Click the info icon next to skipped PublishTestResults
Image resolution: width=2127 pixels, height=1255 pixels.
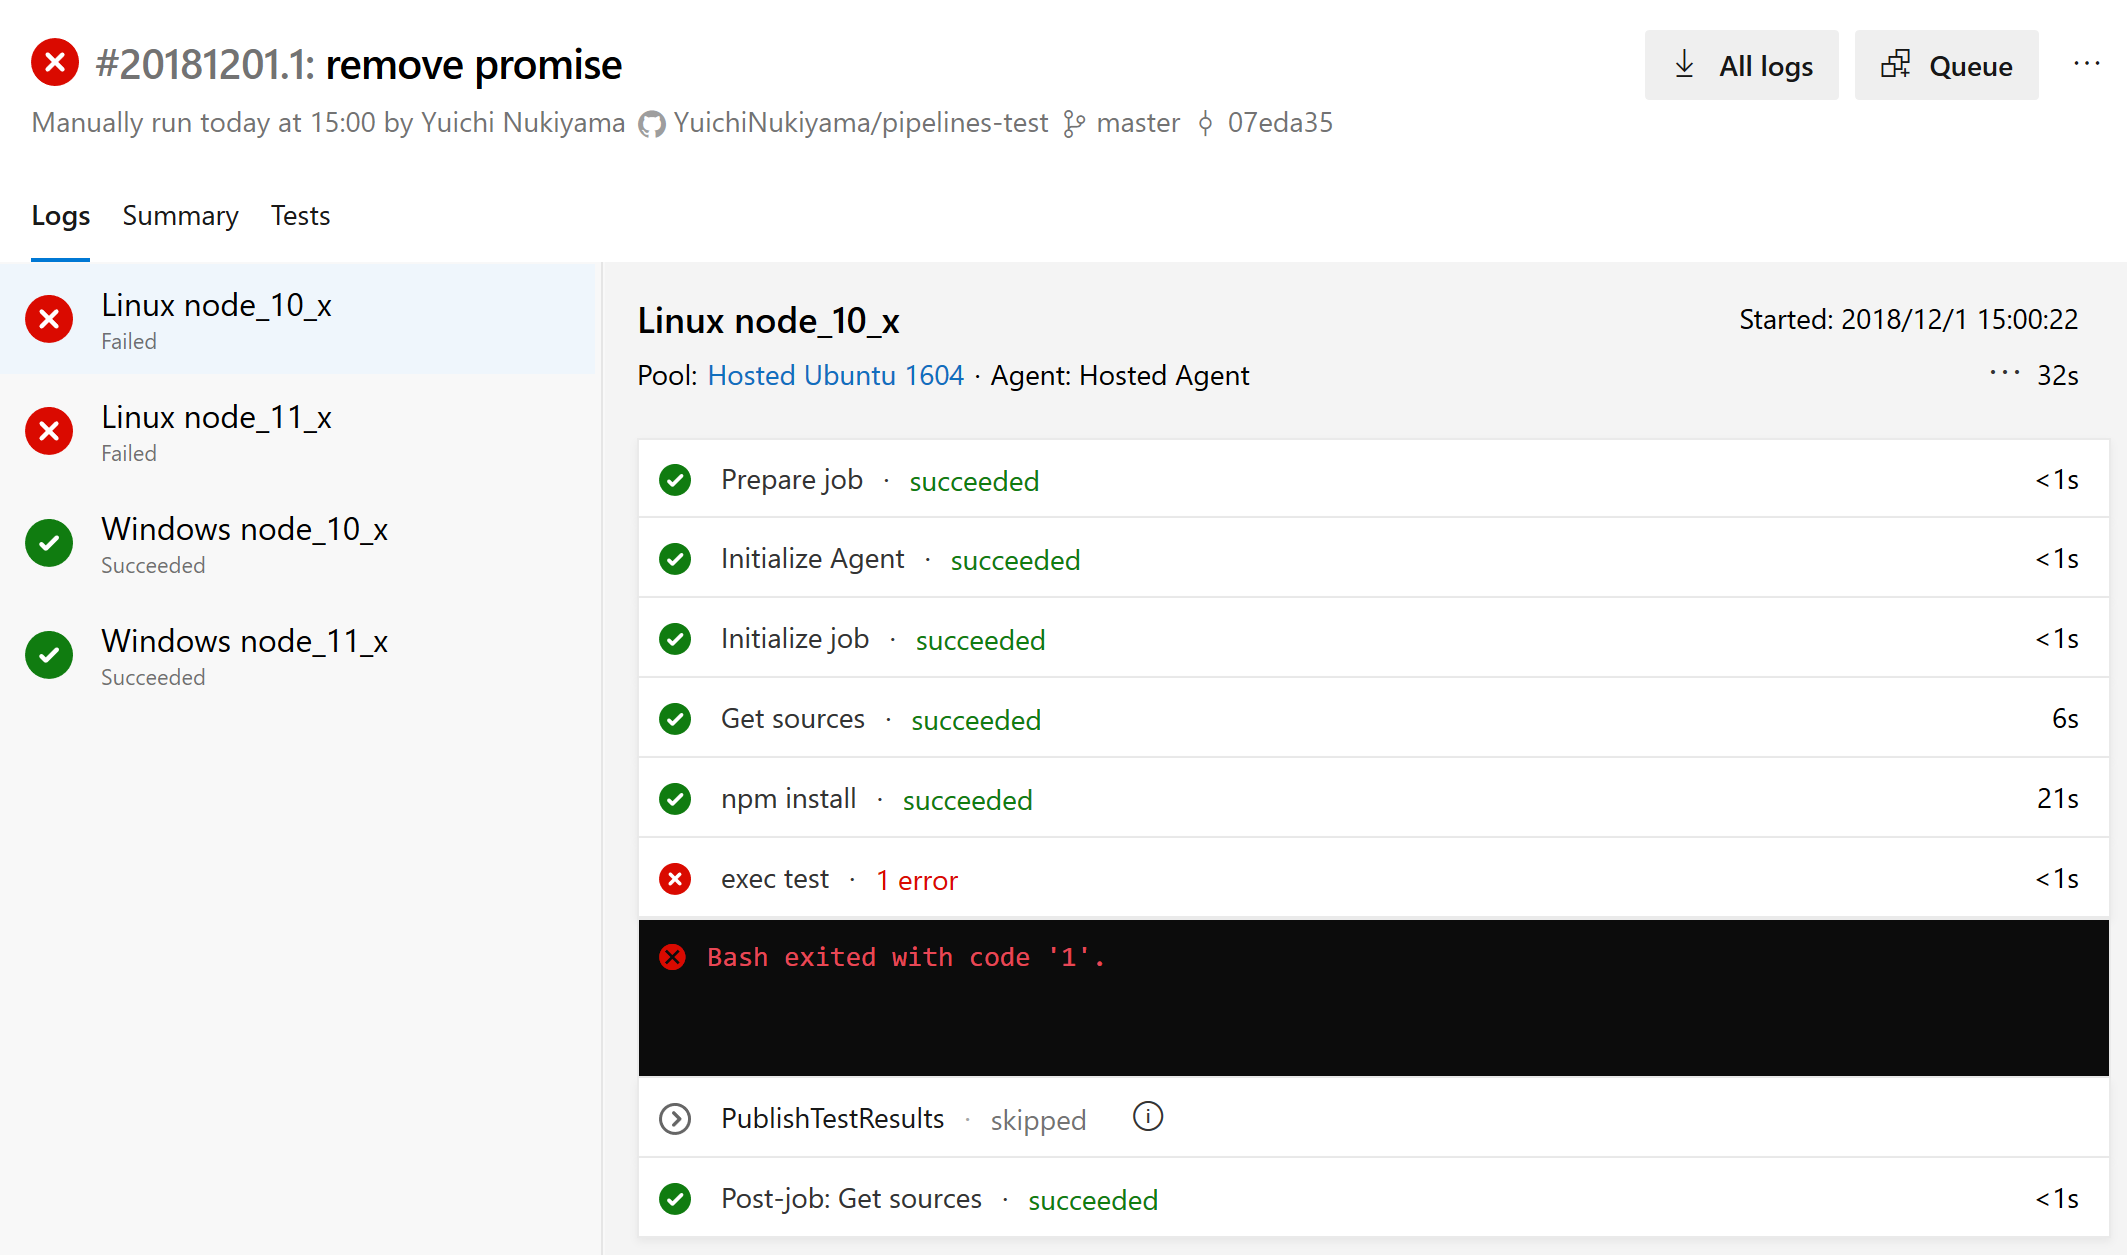[x=1147, y=1118]
